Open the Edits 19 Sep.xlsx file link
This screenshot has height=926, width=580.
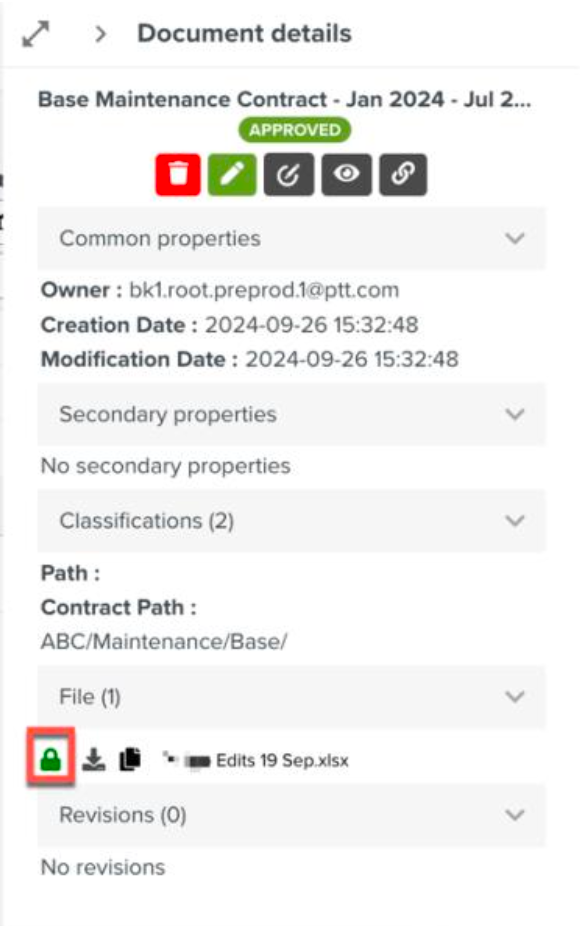(x=282, y=761)
